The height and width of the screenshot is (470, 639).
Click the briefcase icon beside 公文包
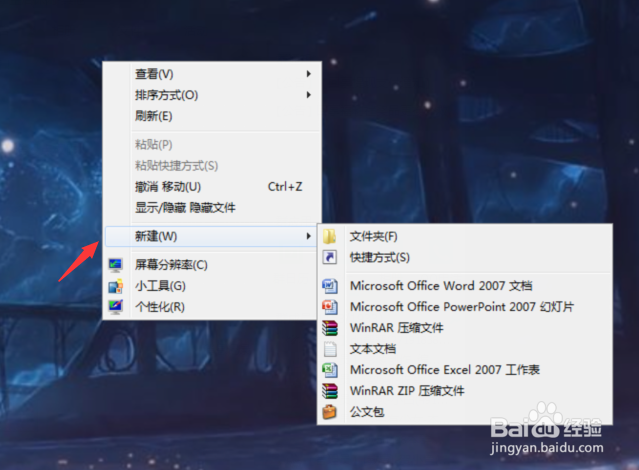[330, 412]
